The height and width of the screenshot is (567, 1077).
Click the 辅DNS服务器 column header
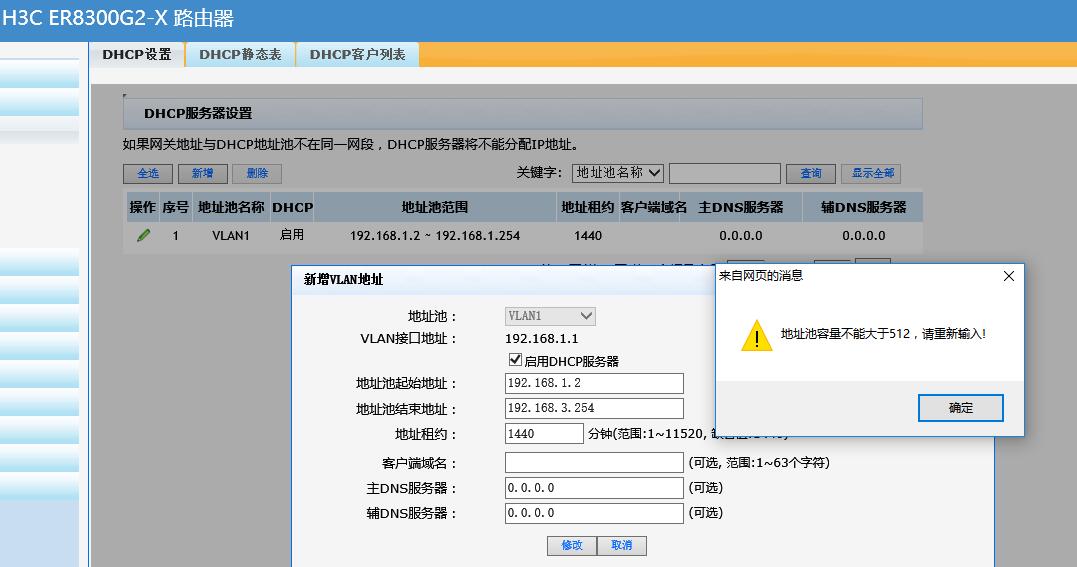[x=863, y=207]
